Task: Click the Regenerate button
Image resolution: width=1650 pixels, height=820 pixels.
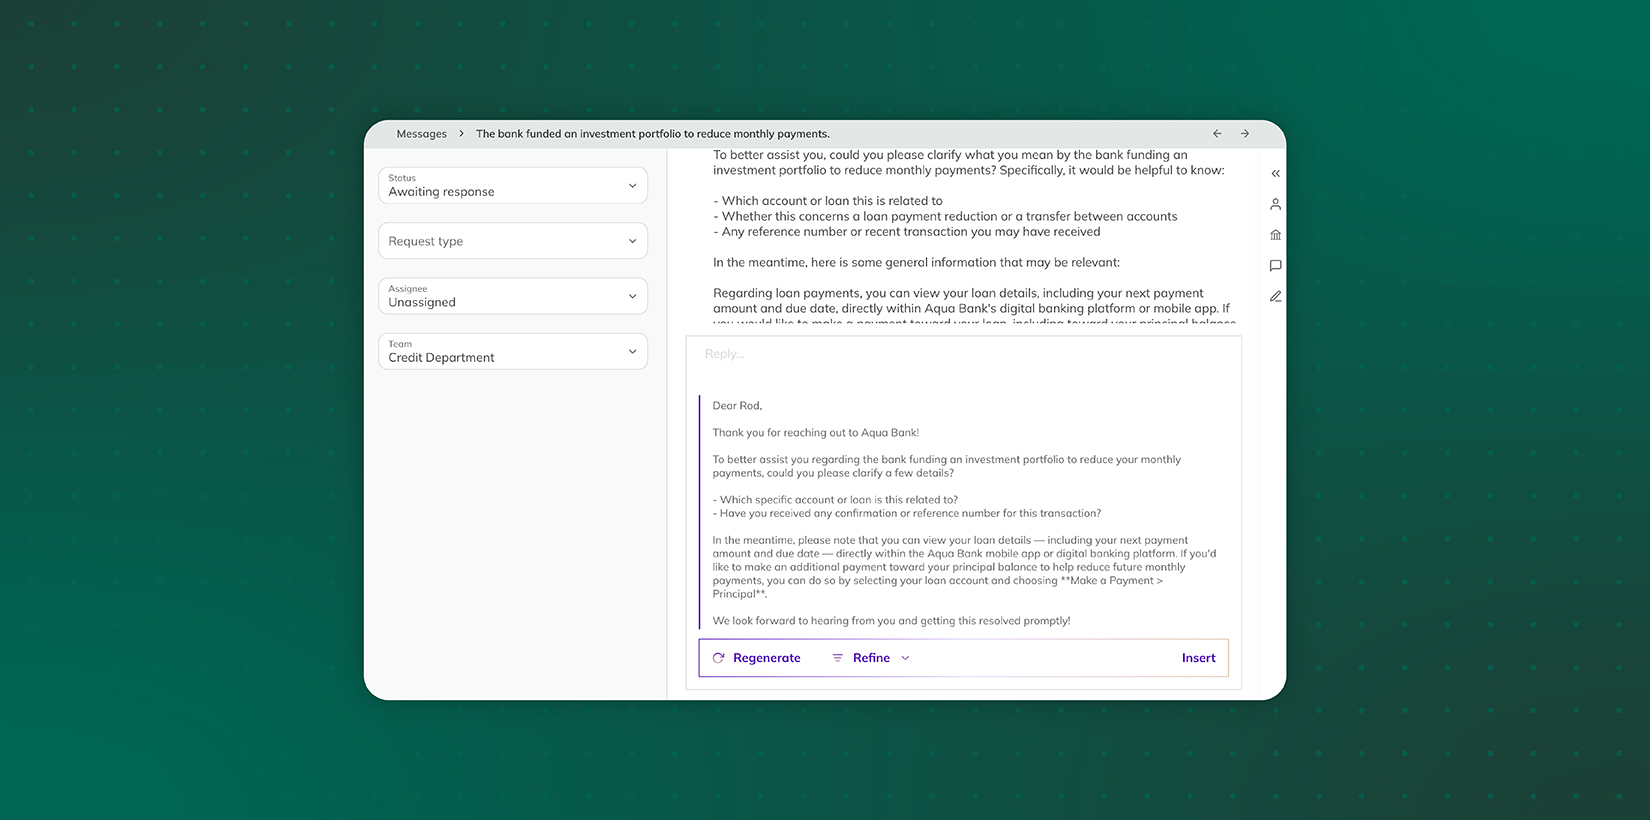Action: coord(756,658)
